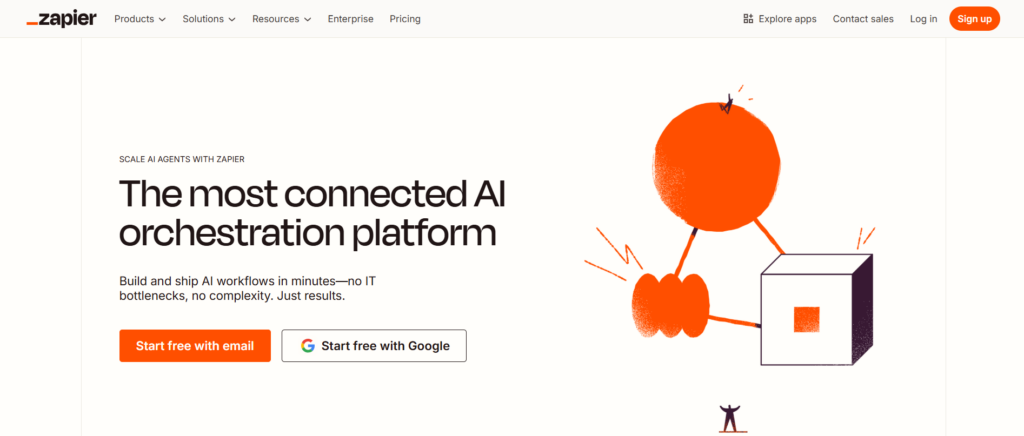
Task: Click the large orange sphere illustration
Action: pos(716,166)
